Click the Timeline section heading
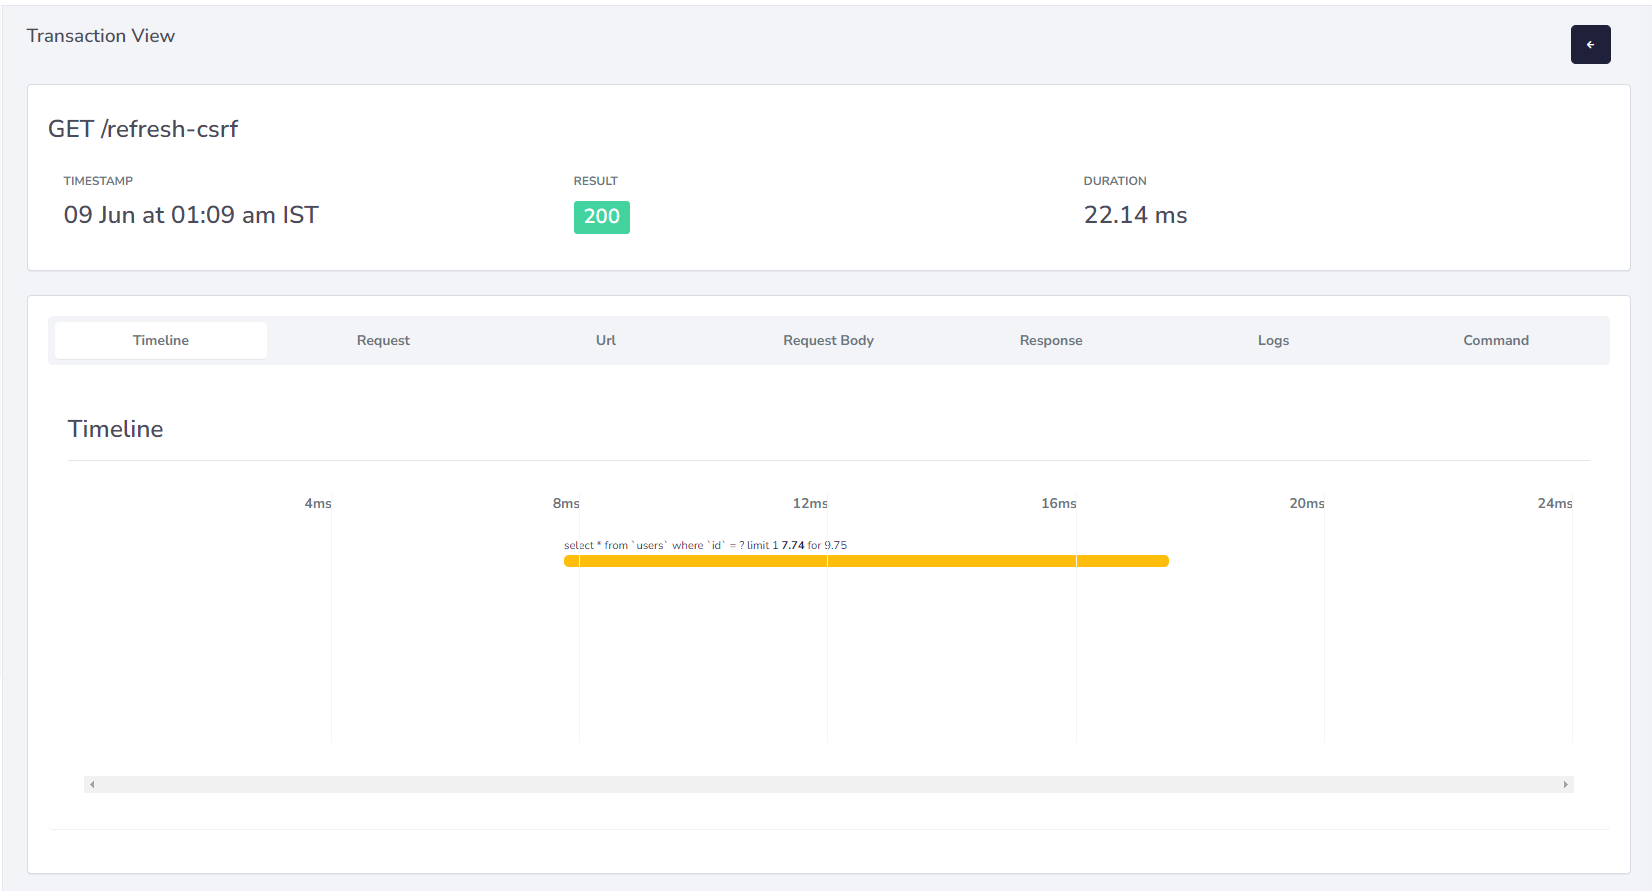The image size is (1652, 891). point(115,429)
